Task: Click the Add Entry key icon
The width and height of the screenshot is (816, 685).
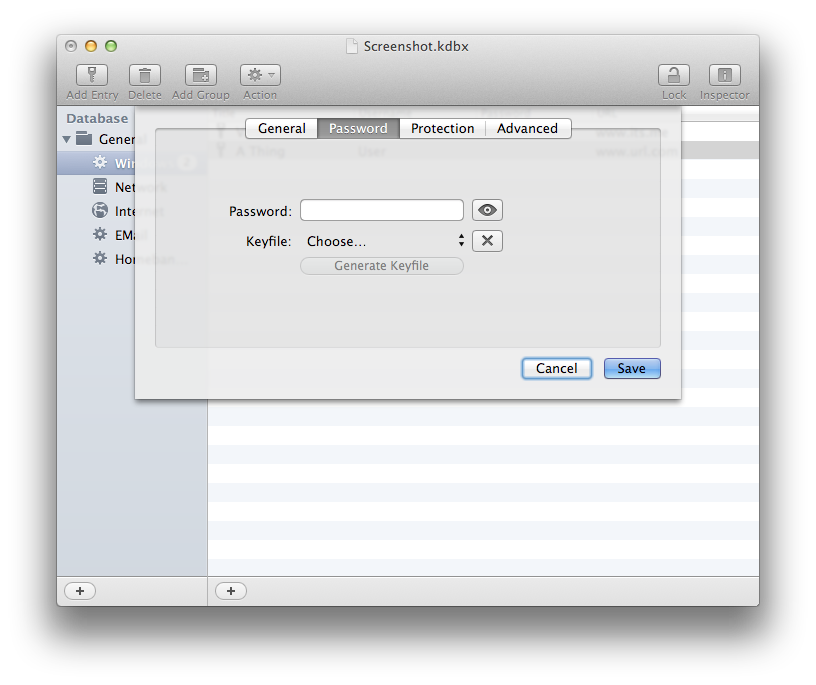Action: coord(92,75)
